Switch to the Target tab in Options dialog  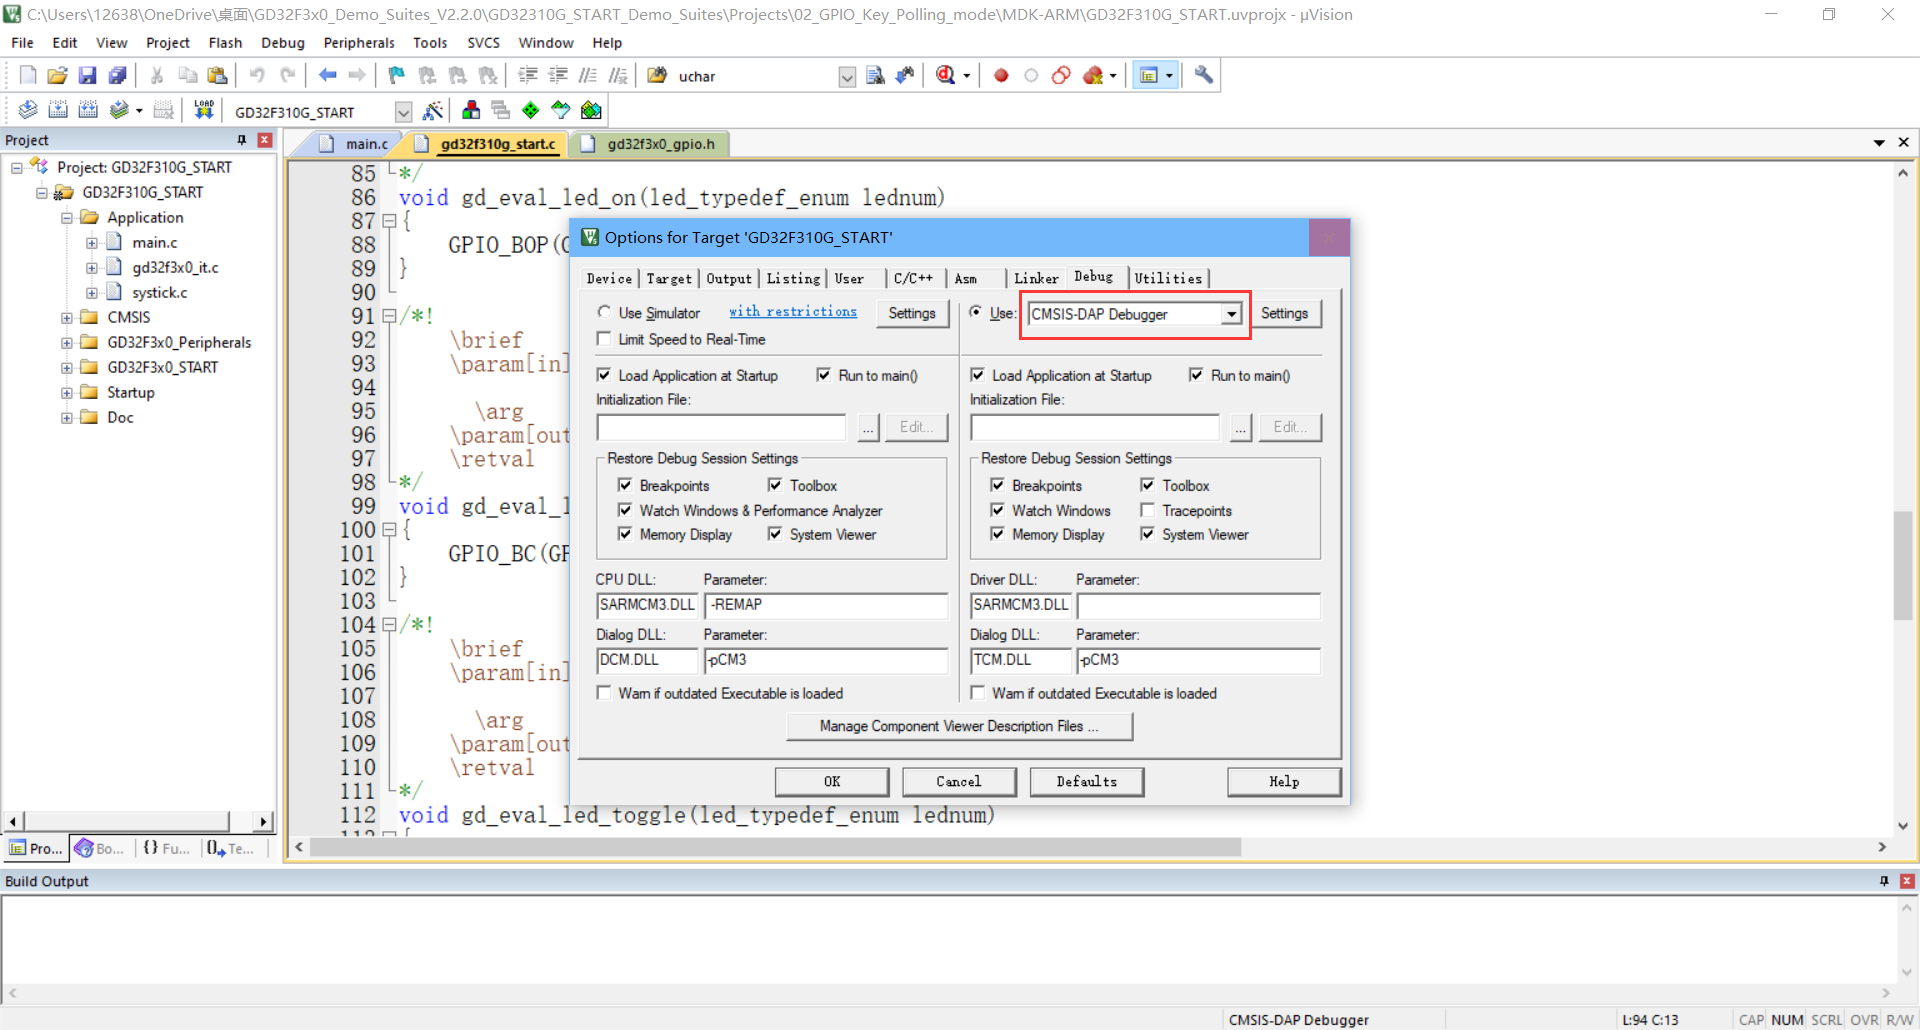coord(669,279)
